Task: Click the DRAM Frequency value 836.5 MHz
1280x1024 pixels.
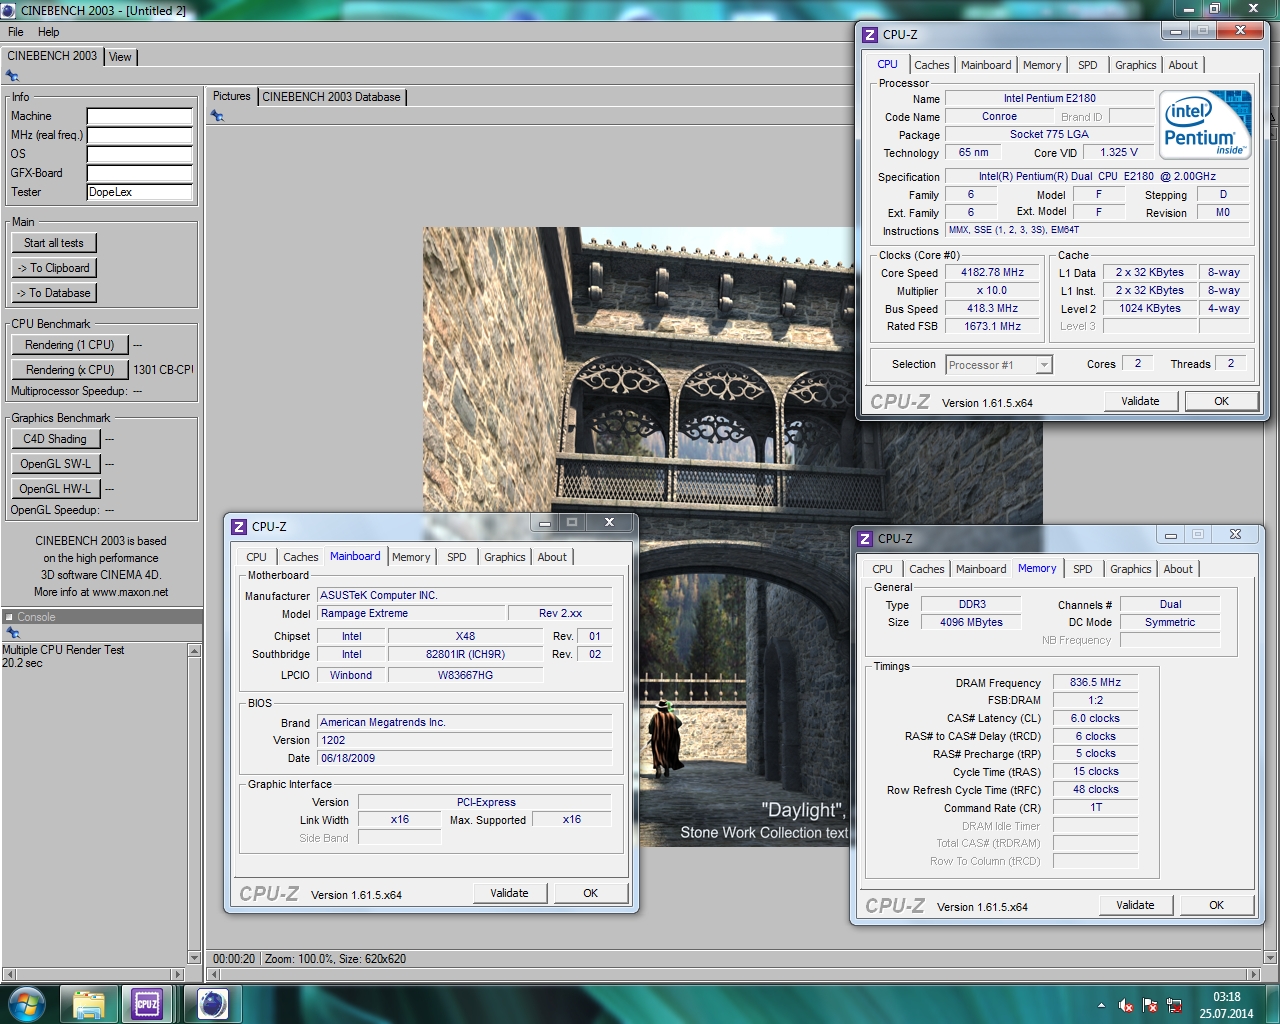Action: coord(1095,683)
